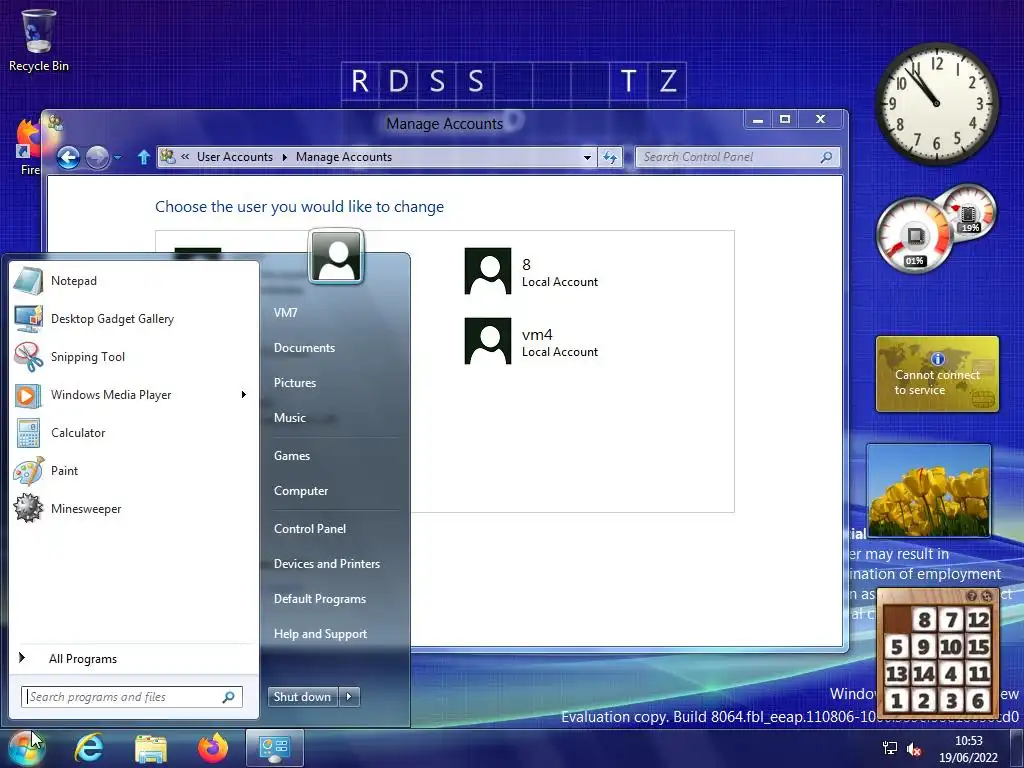Image resolution: width=1024 pixels, height=768 pixels.
Task: Click the clock gadget
Action: click(x=936, y=104)
